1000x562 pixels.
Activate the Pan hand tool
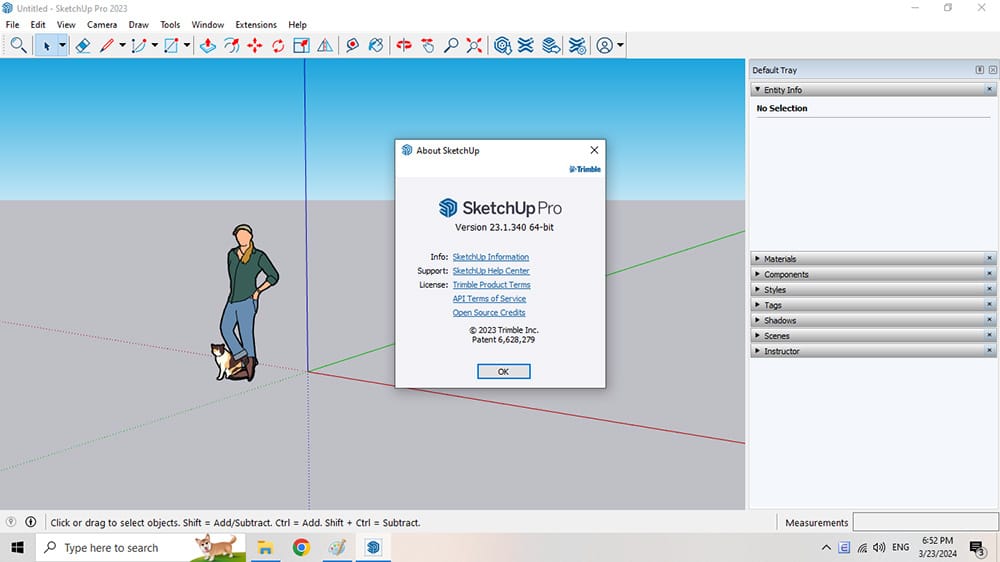(x=427, y=45)
